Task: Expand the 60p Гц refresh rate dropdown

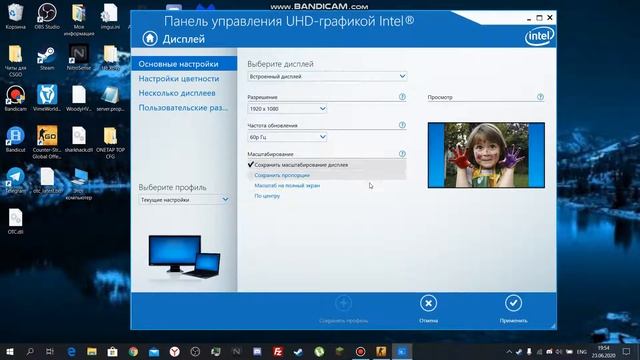Action: pos(287,137)
